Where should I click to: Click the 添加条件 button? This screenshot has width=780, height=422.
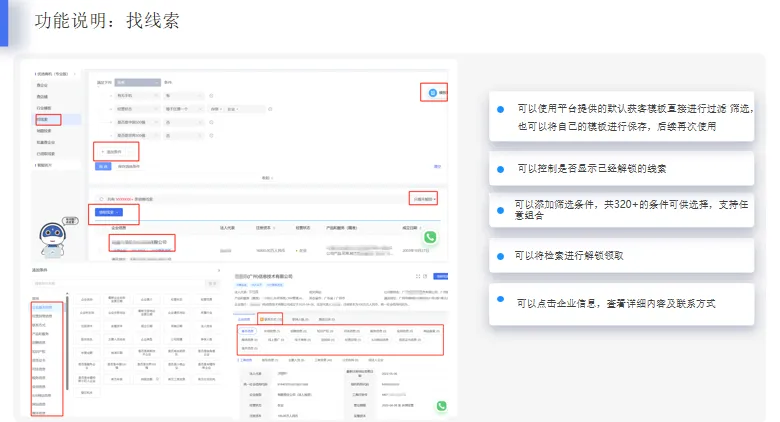112,152
